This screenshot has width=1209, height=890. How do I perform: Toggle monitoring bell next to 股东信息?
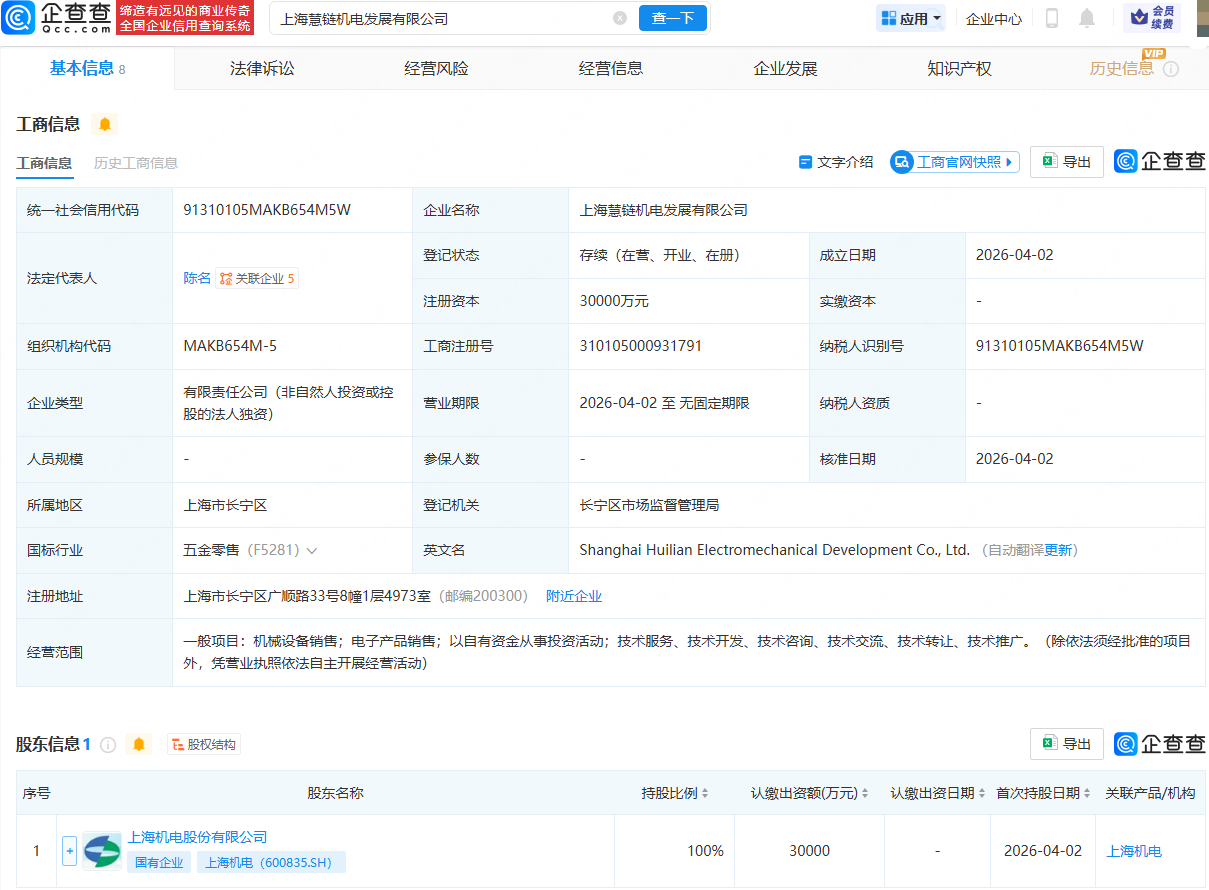[139, 744]
